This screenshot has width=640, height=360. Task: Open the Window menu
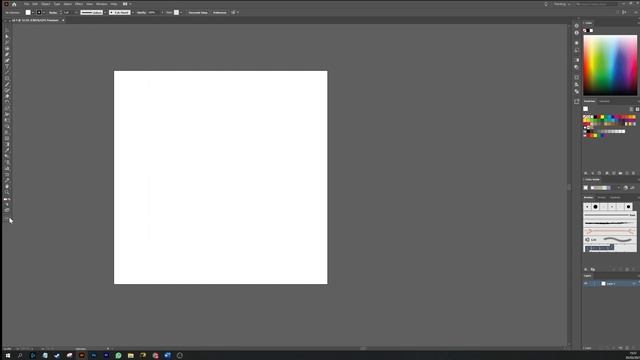[102, 4]
